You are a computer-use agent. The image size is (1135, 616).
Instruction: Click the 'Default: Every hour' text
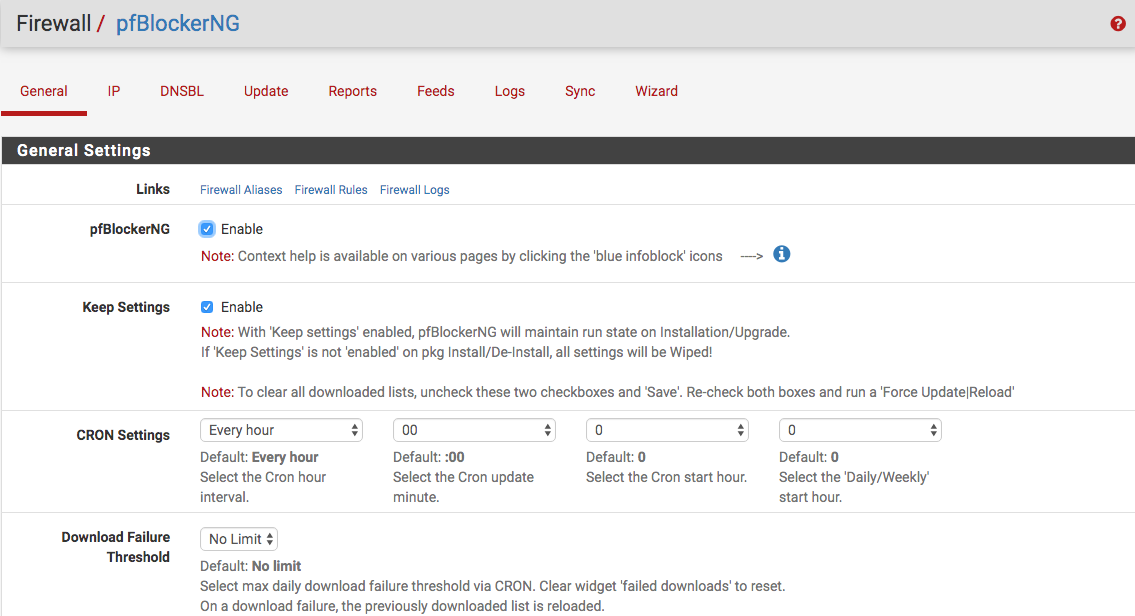pyautogui.click(x=259, y=457)
